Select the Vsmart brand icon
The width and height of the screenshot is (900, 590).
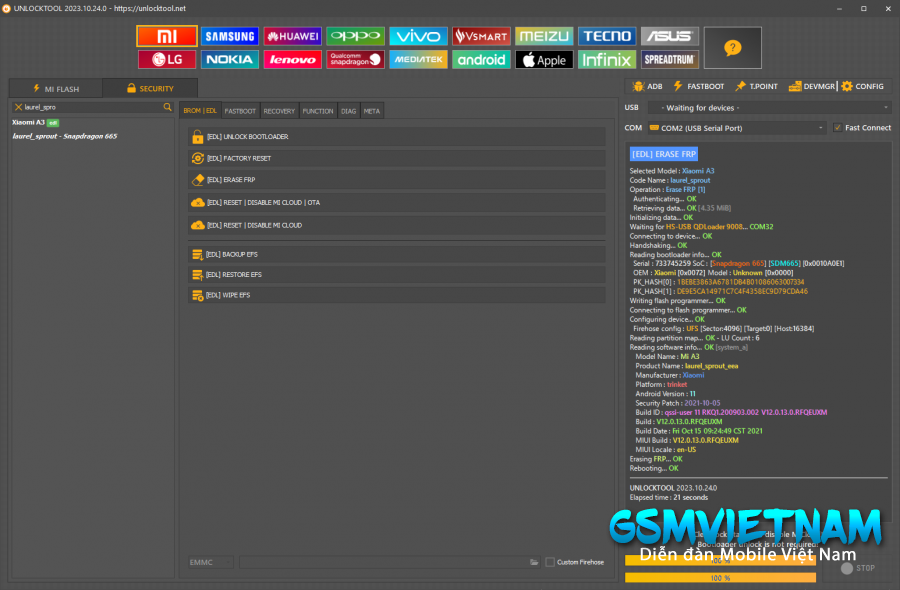pos(481,36)
